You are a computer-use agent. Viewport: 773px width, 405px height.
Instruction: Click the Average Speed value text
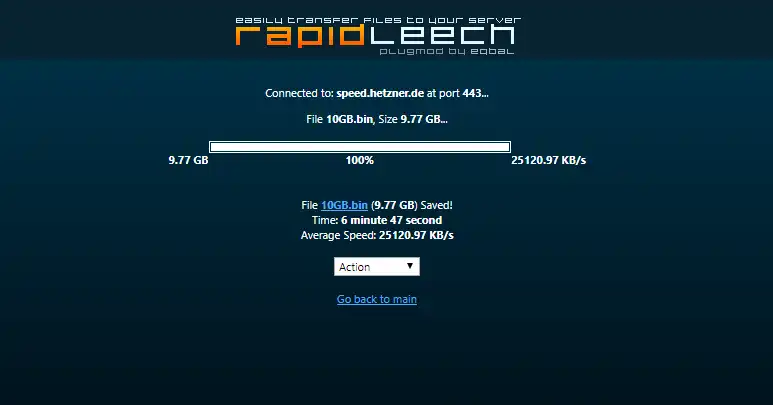tap(416, 236)
